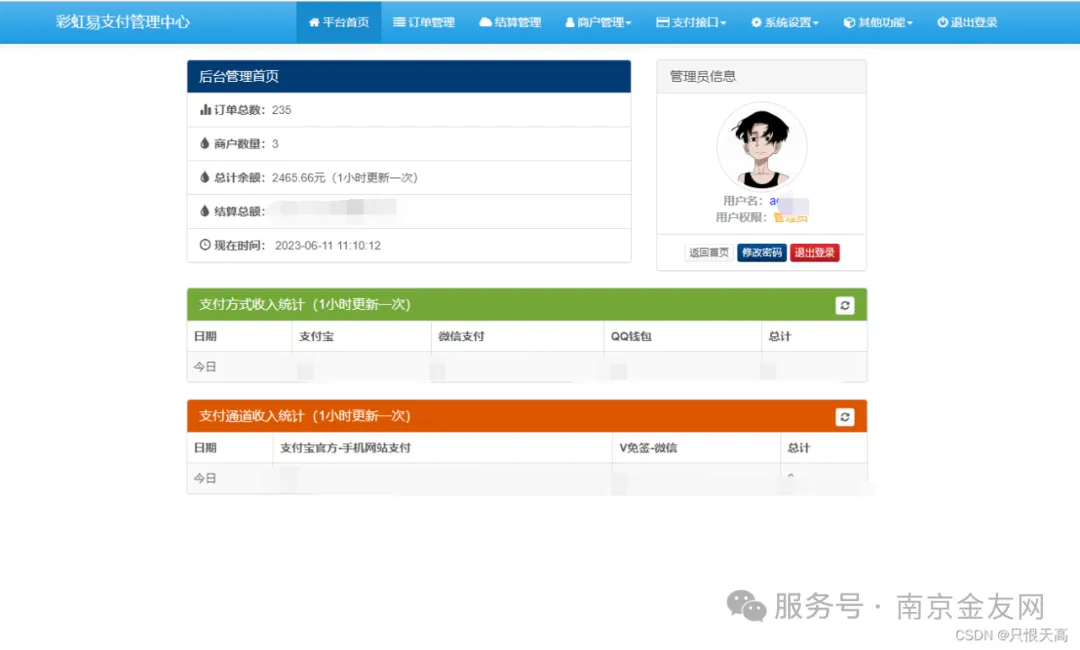Click the bar chart icon beside 订单总数
Image resolution: width=1080 pixels, height=650 pixels.
(x=205, y=109)
